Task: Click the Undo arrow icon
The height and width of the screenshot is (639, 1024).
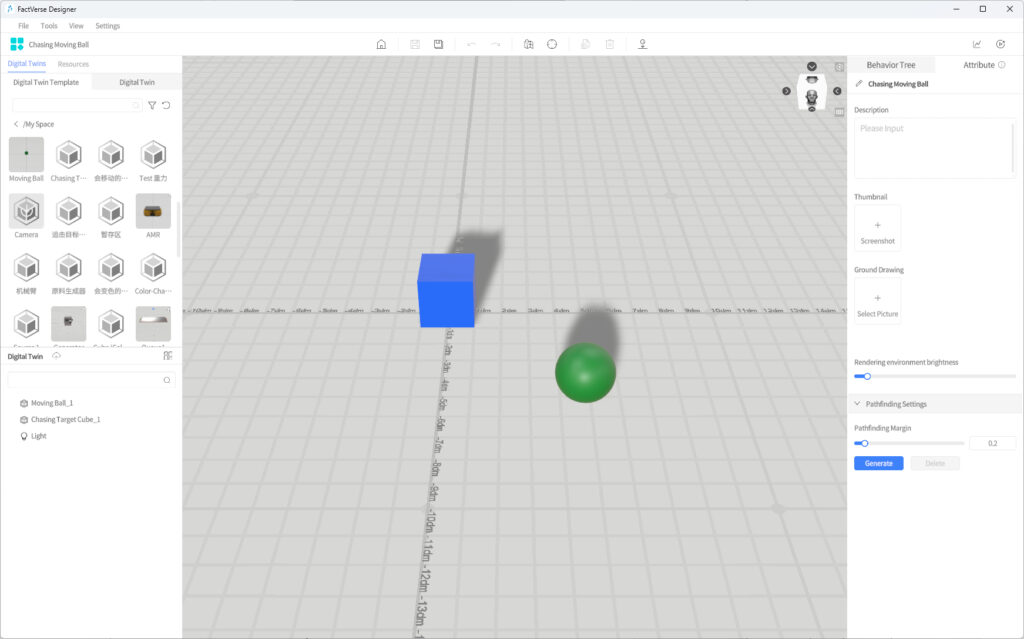Action: pos(471,44)
